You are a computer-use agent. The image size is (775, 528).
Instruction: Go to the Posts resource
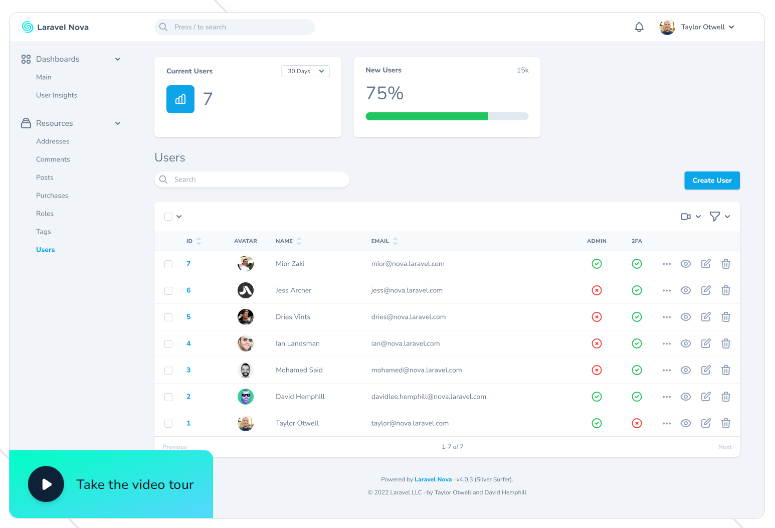point(44,177)
